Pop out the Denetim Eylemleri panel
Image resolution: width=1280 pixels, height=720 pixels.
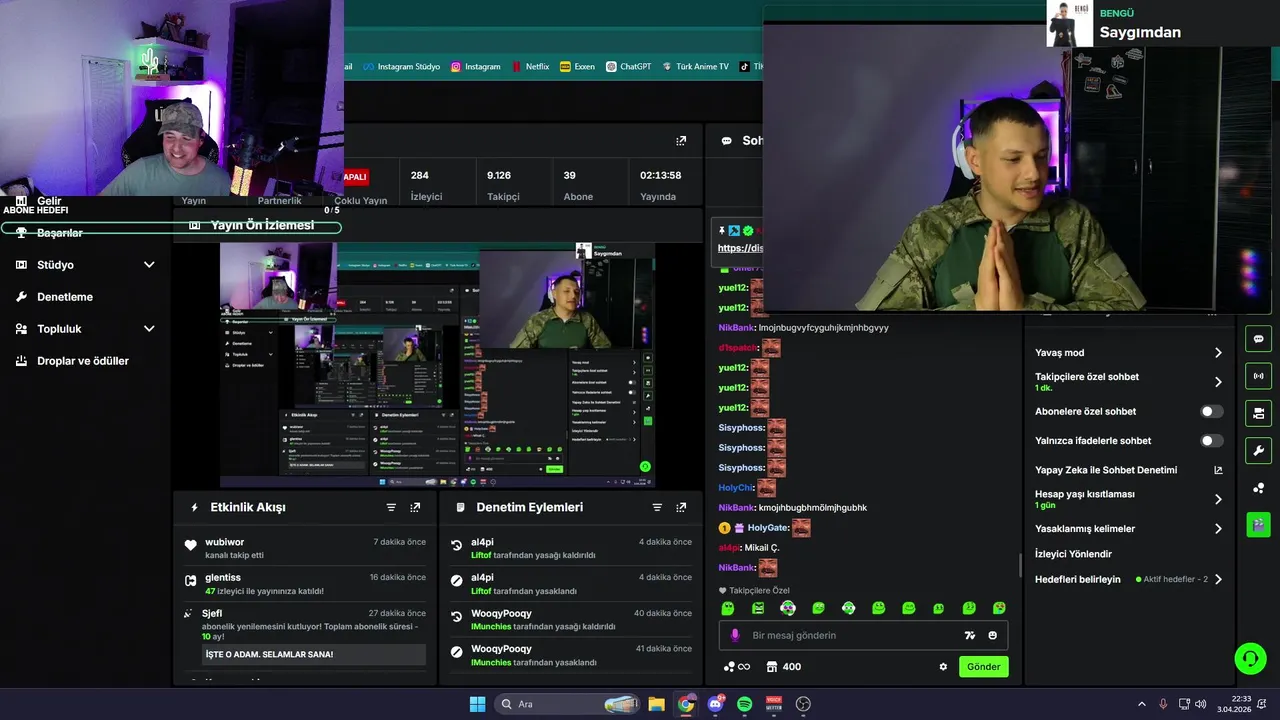(x=681, y=507)
